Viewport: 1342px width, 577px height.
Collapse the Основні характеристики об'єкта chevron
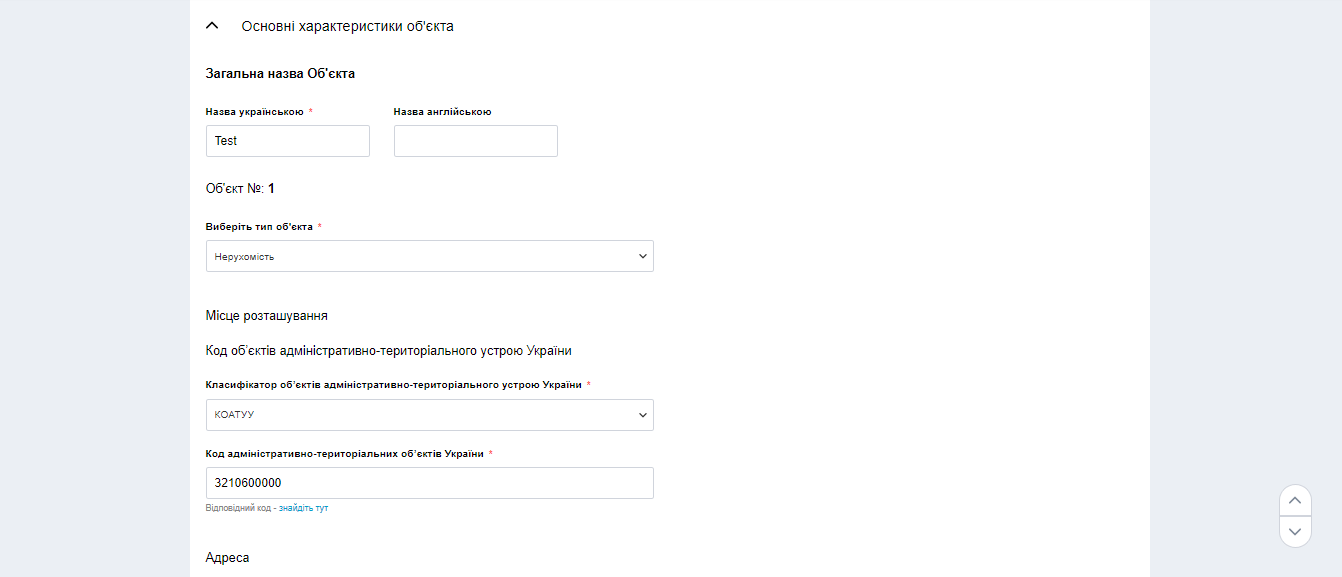[x=212, y=26]
